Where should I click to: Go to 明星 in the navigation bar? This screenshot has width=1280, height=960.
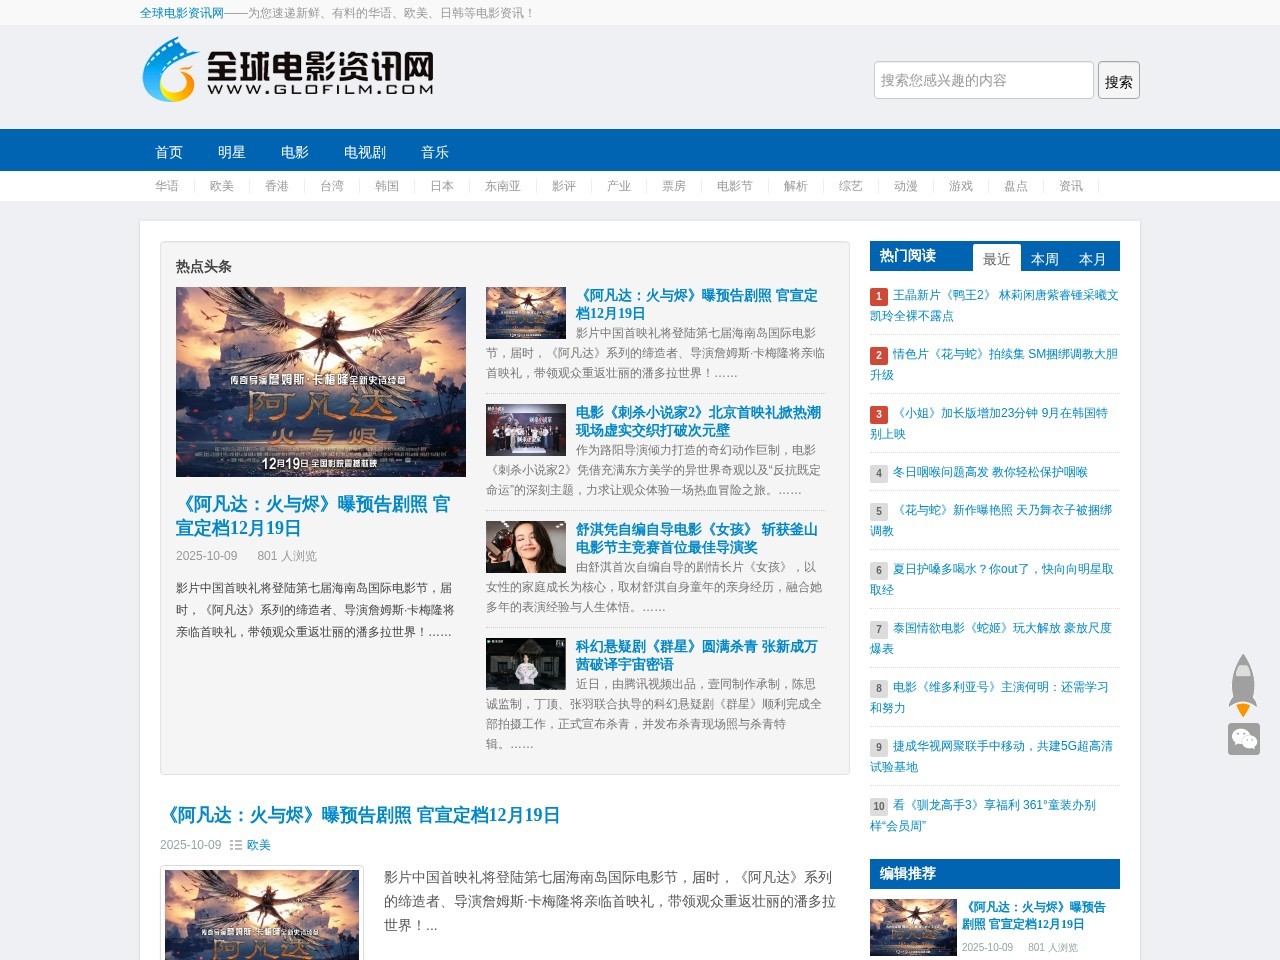(232, 152)
